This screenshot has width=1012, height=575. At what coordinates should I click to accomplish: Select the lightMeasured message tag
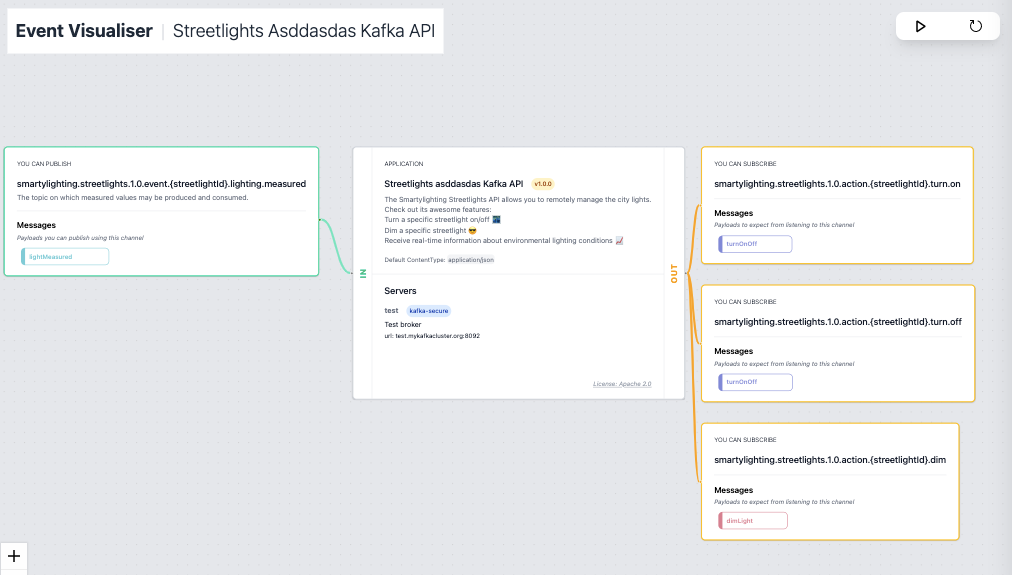point(65,257)
